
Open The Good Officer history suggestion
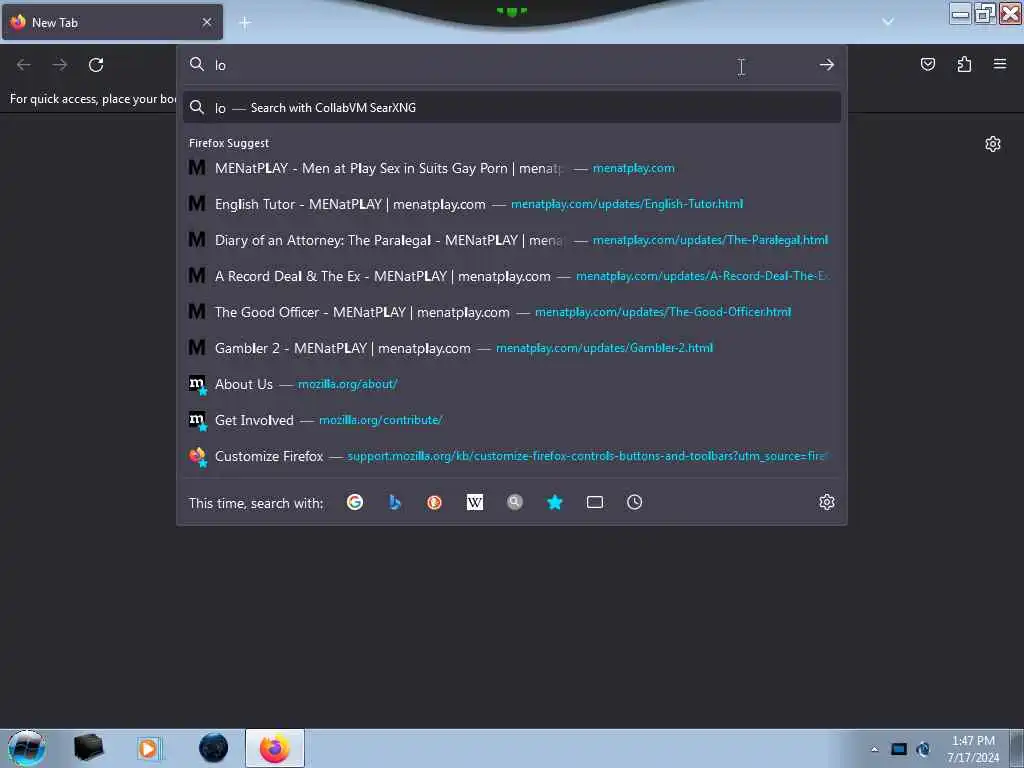(x=512, y=312)
